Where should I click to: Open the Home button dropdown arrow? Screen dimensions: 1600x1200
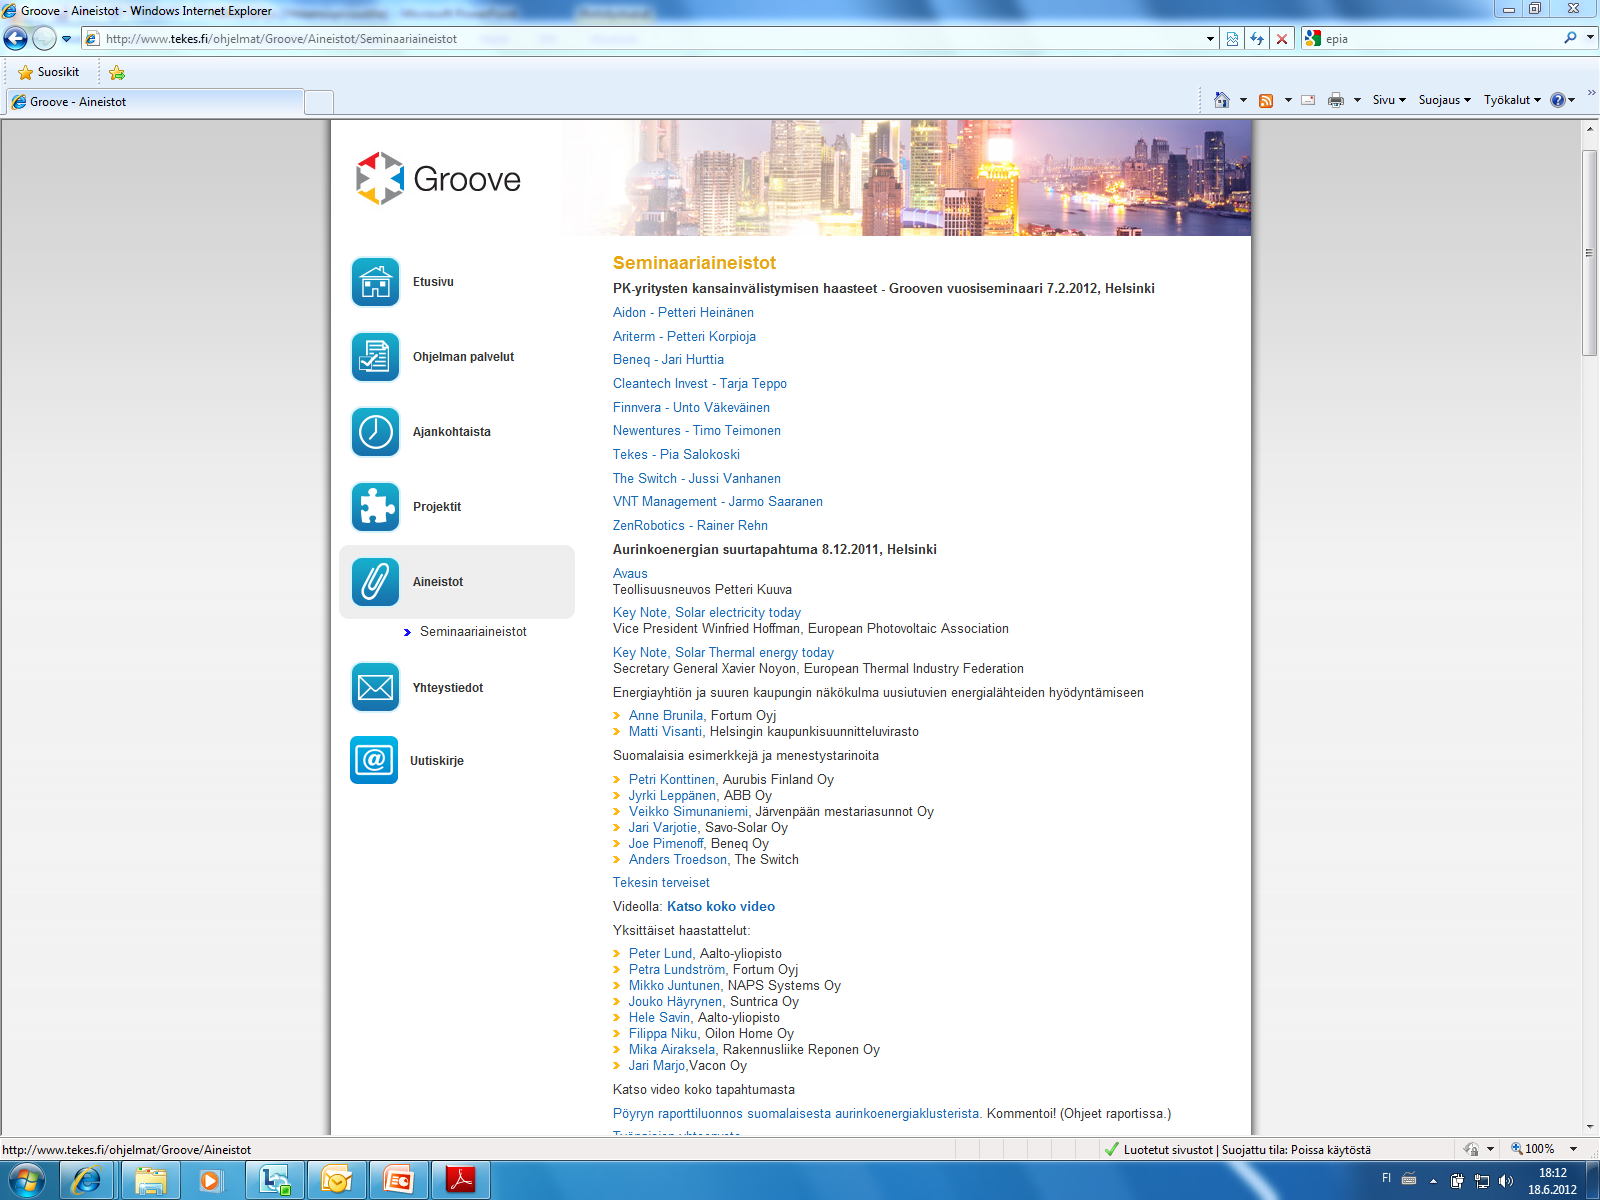[x=1243, y=100]
